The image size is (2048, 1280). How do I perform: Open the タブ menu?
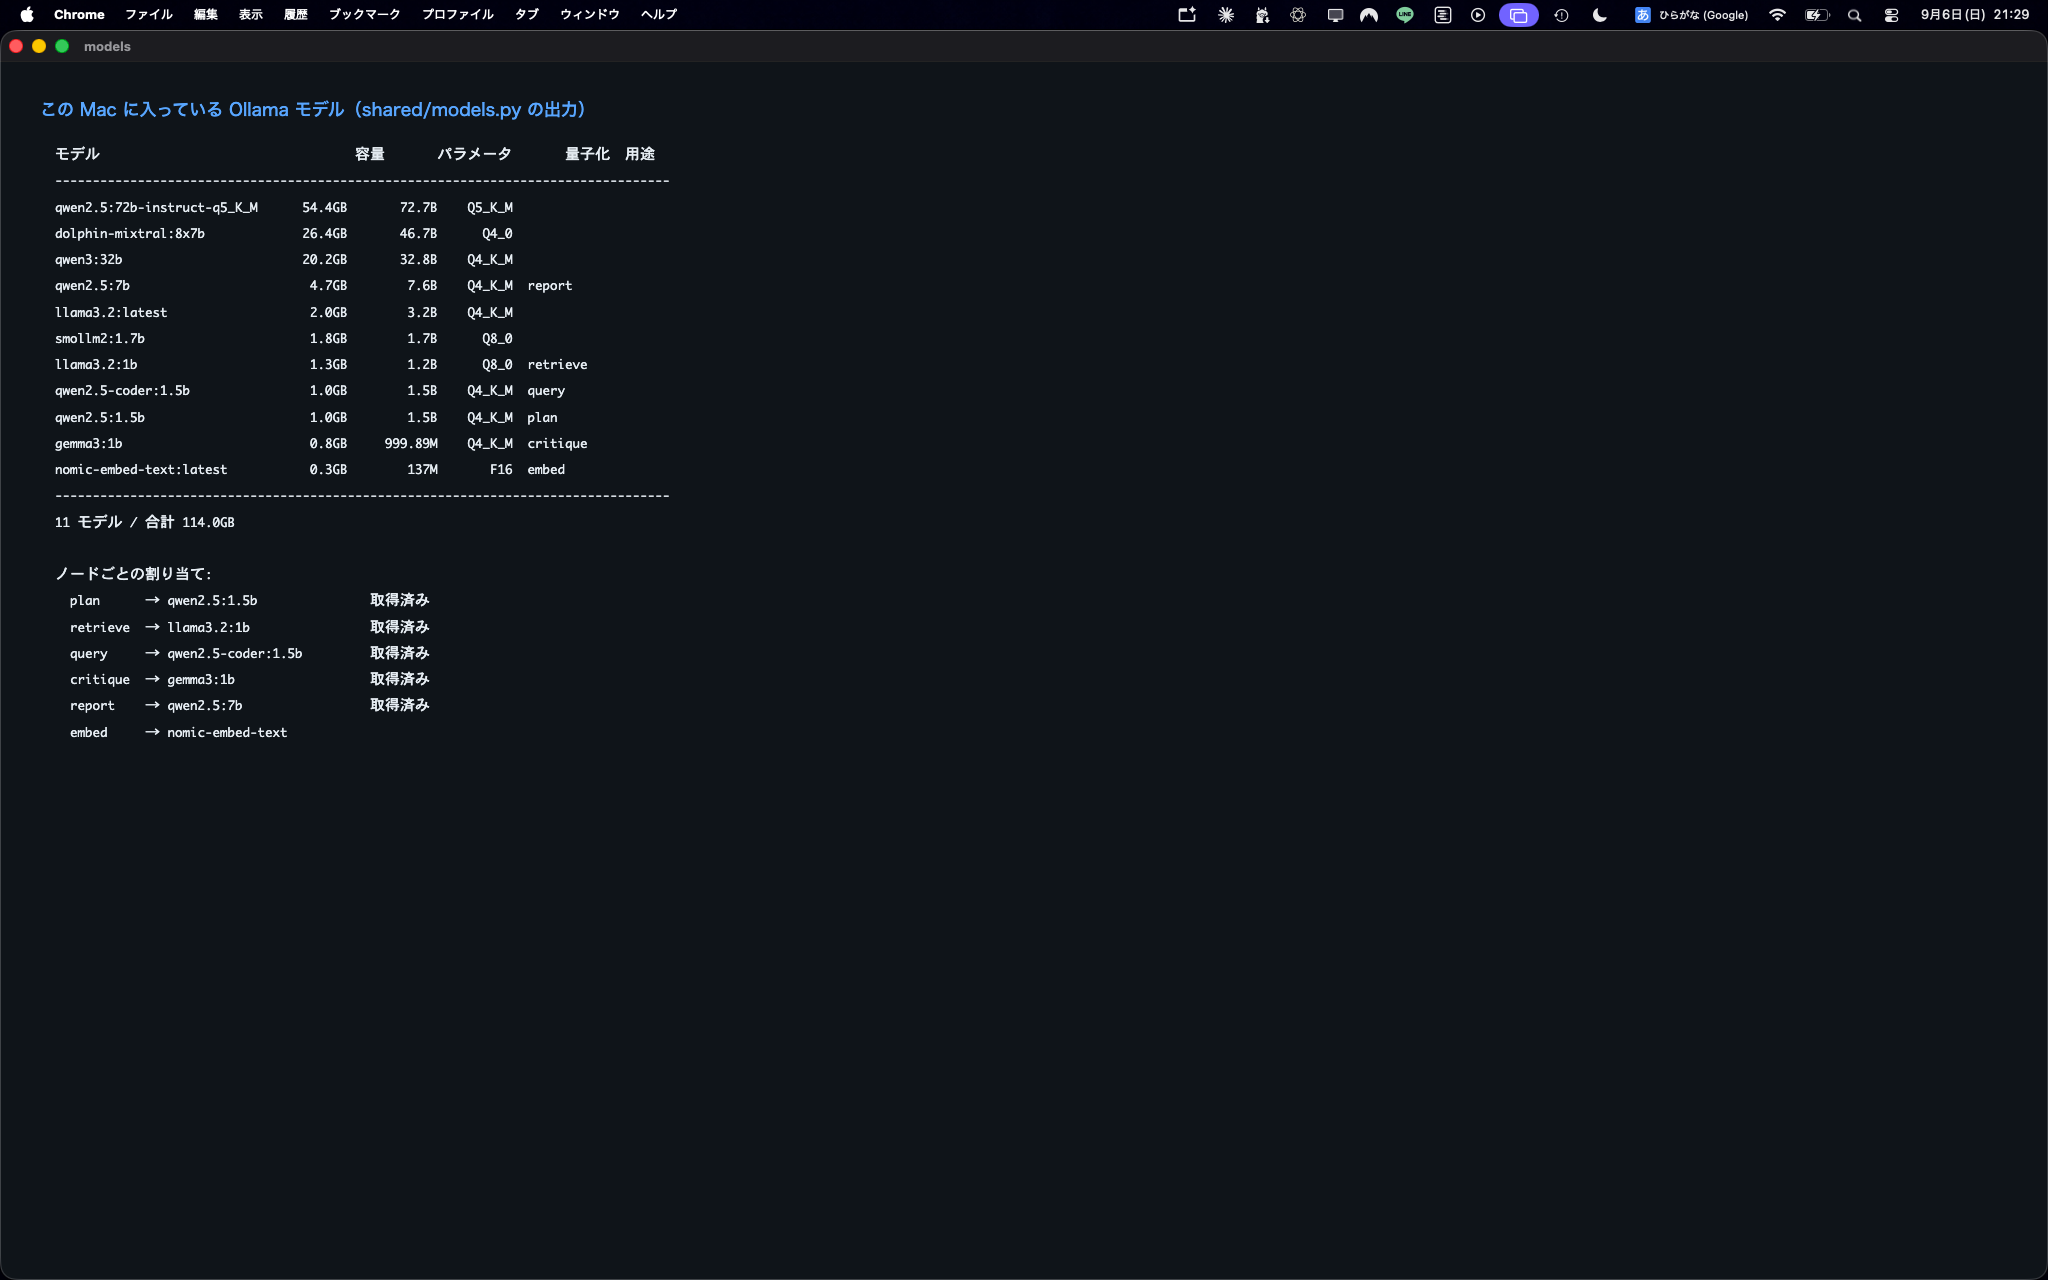pyautogui.click(x=527, y=15)
